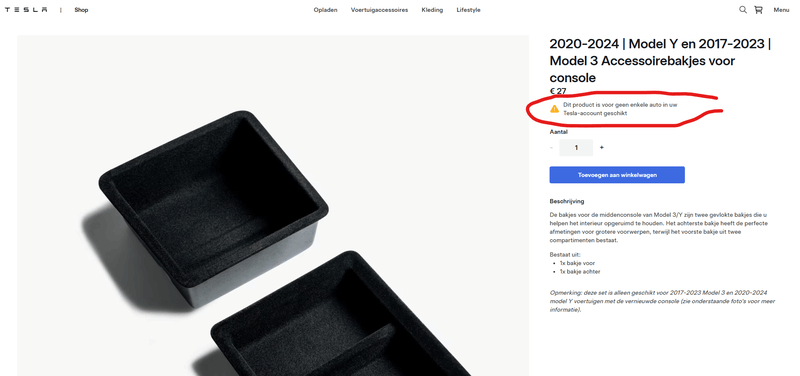800x376 pixels.
Task: Open the Menu in the header
Action: point(781,10)
